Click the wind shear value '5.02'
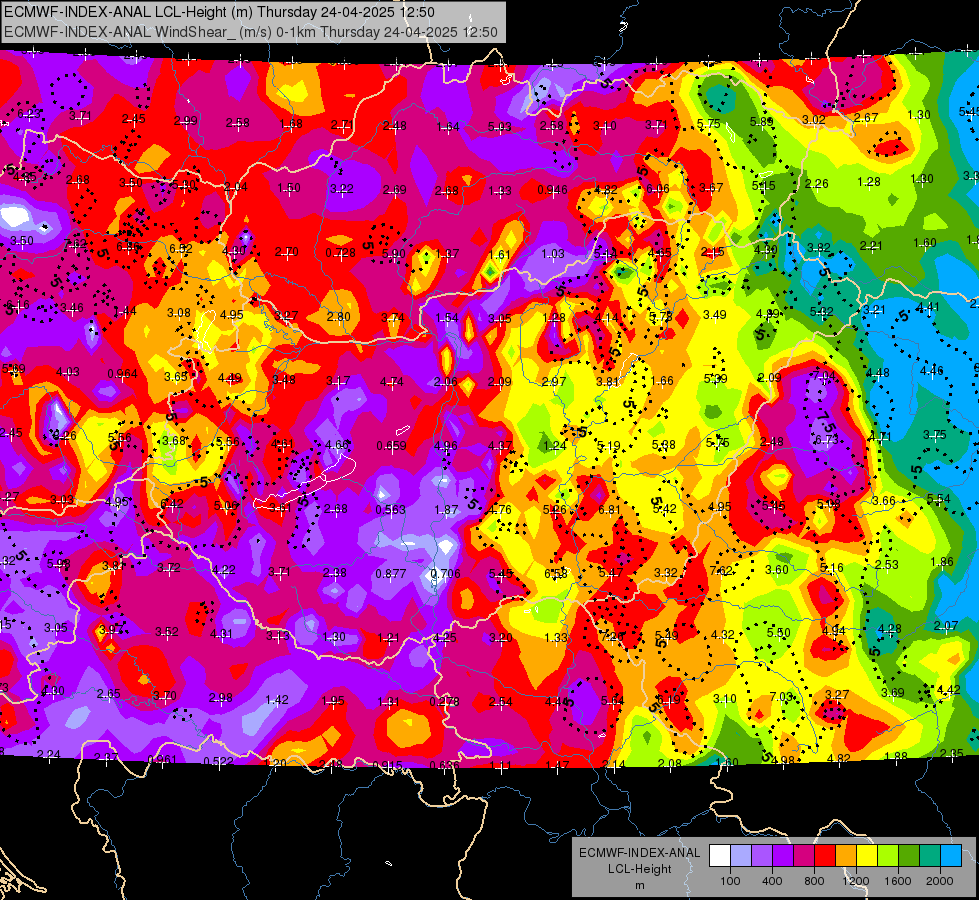The width and height of the screenshot is (979, 900). click(x=822, y=311)
